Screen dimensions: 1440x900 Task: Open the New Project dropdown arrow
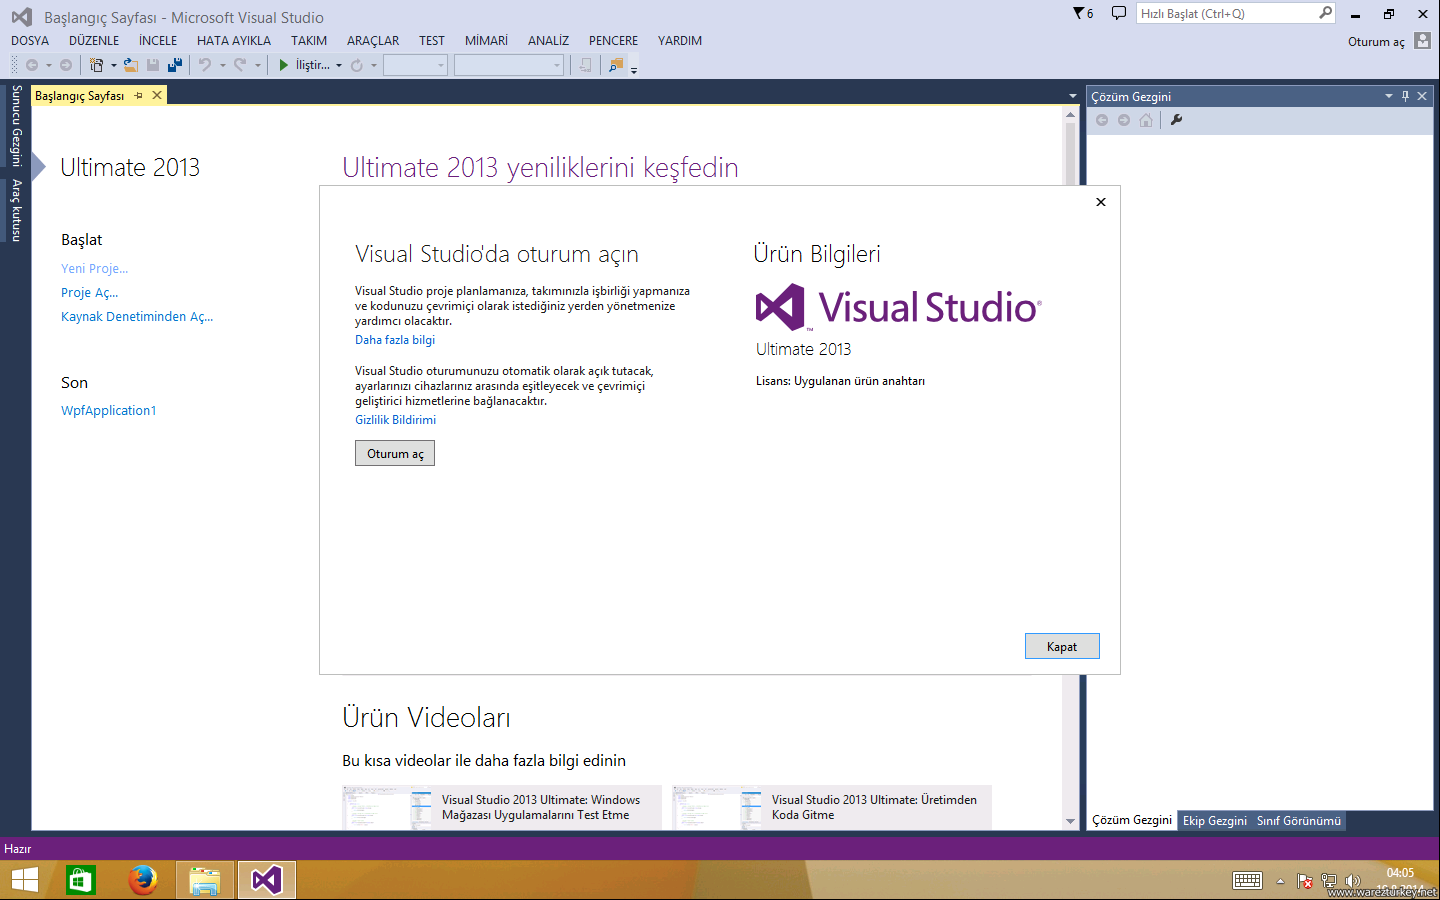(x=114, y=66)
